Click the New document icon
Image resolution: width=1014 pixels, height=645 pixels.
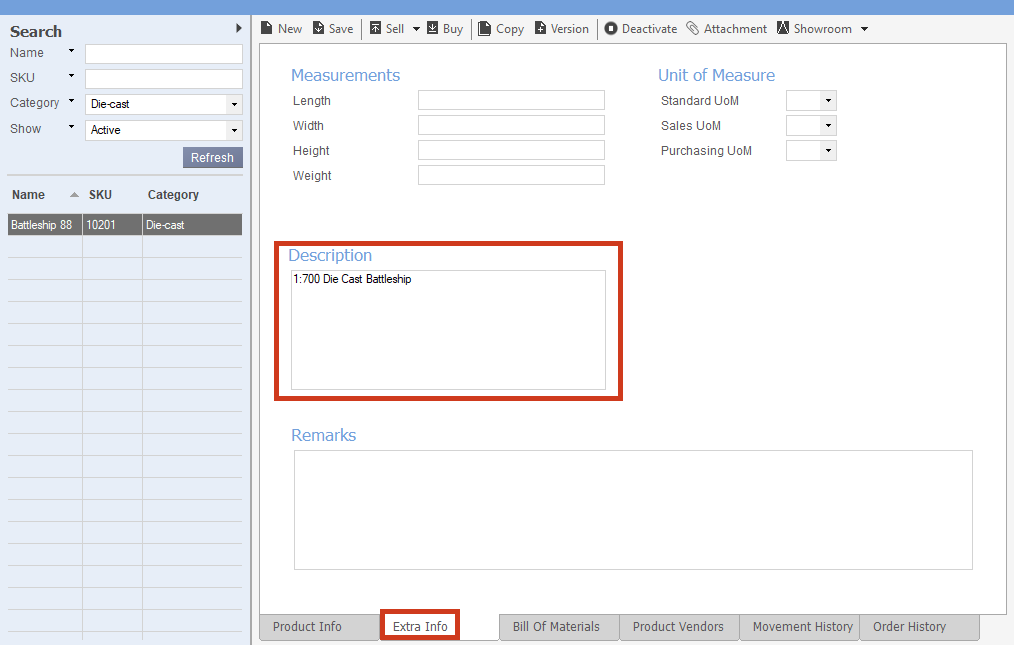coord(266,28)
